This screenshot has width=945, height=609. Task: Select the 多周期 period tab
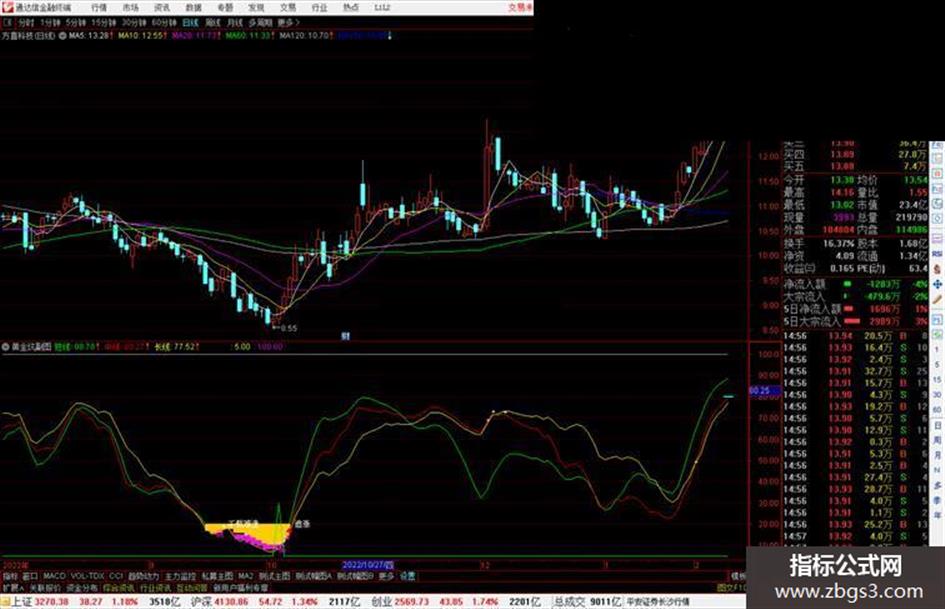260,23
